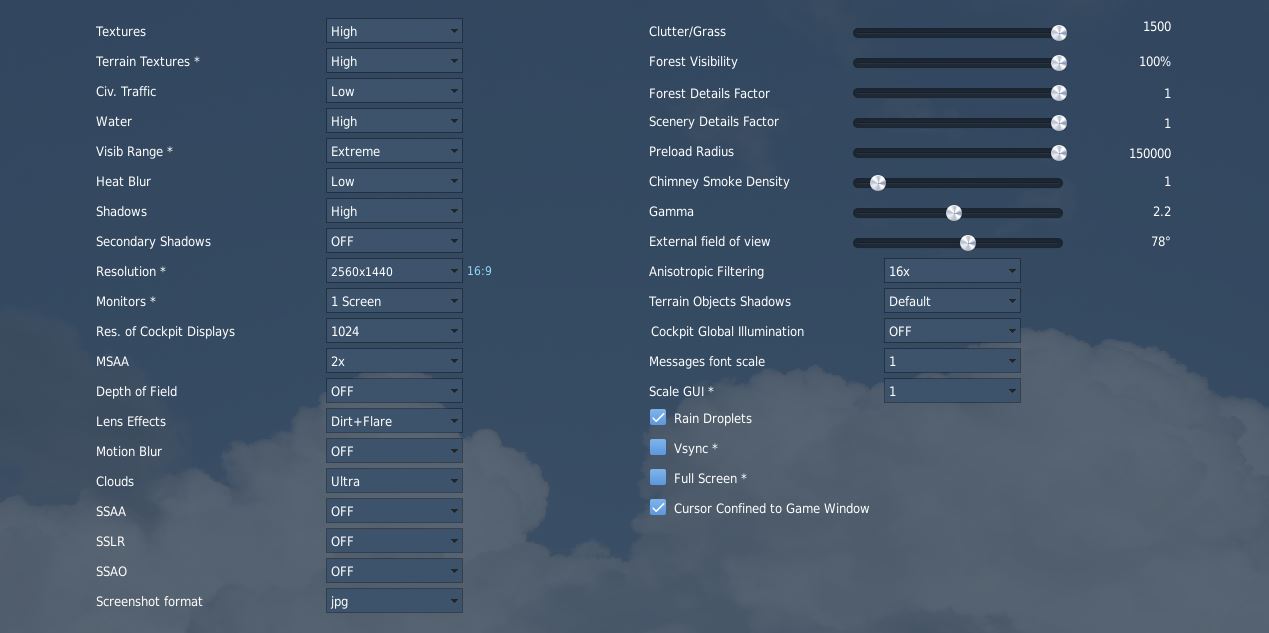Viewport: 1269px width, 633px height.
Task: Open the Clouds quality dropdown
Action: point(394,481)
